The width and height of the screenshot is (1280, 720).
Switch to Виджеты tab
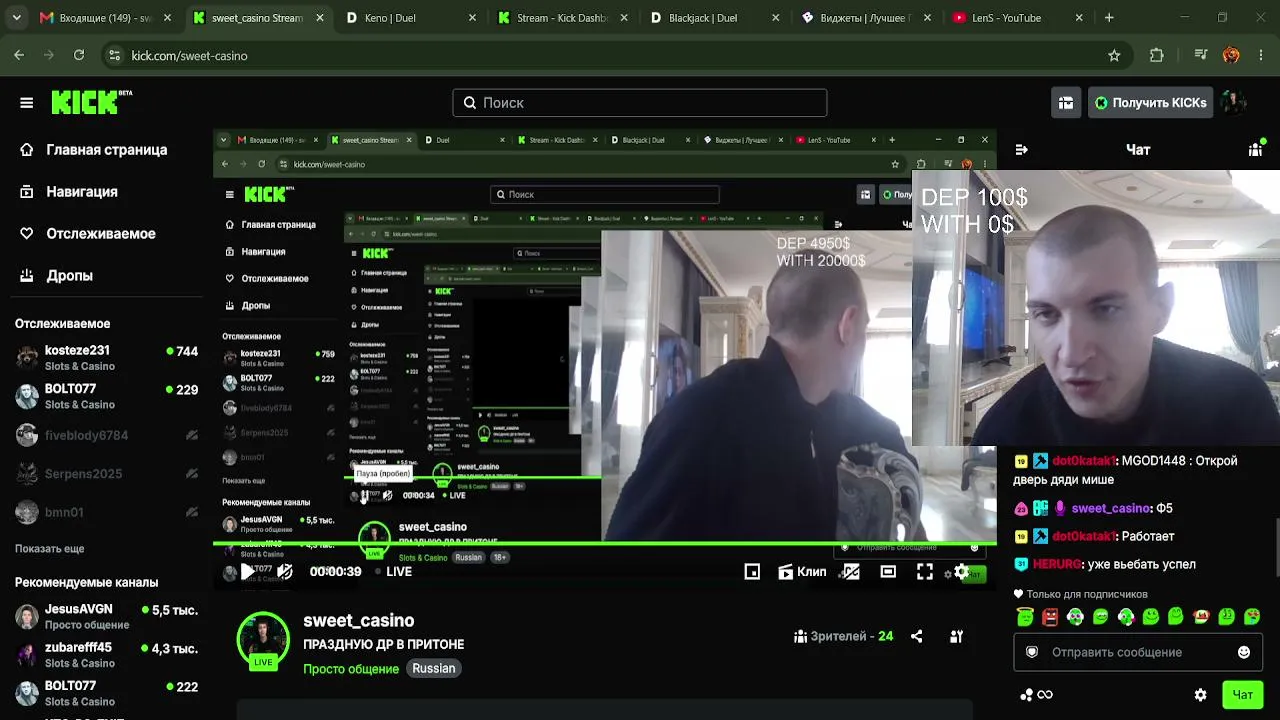[x=867, y=18]
